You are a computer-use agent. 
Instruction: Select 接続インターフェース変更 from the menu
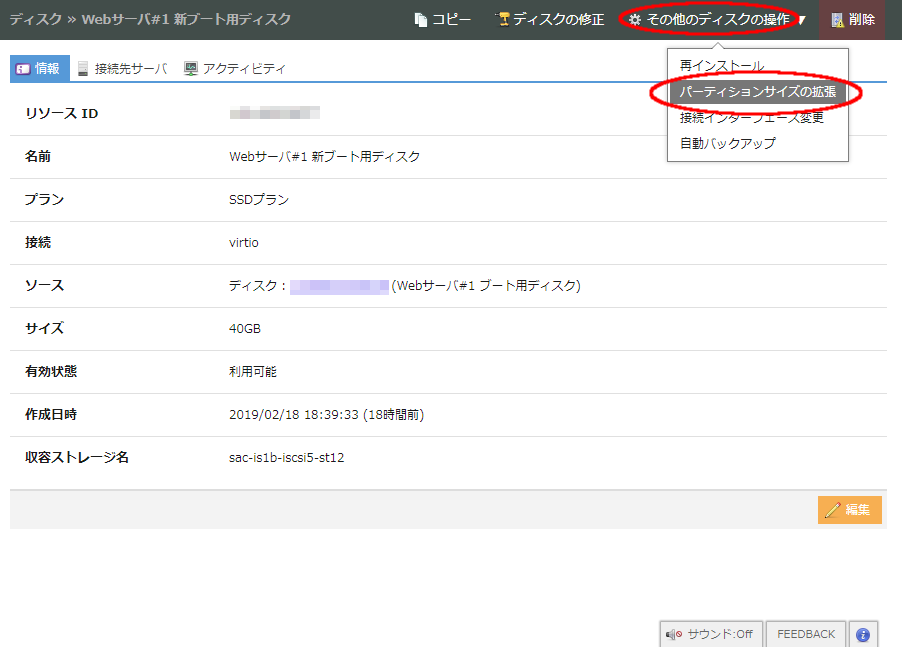(x=751, y=118)
